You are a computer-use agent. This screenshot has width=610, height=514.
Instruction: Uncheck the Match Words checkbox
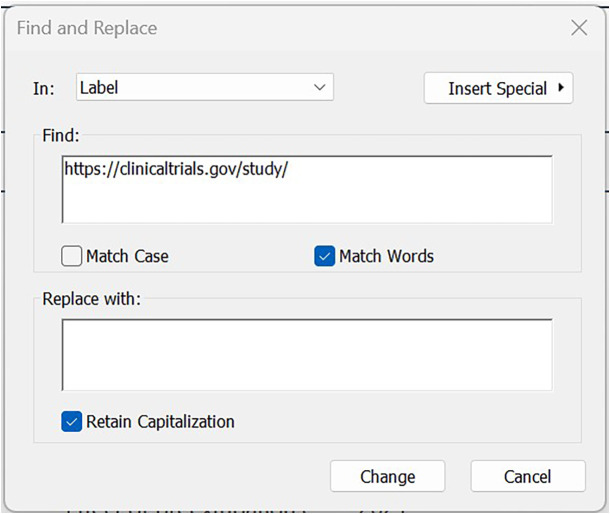(x=324, y=256)
